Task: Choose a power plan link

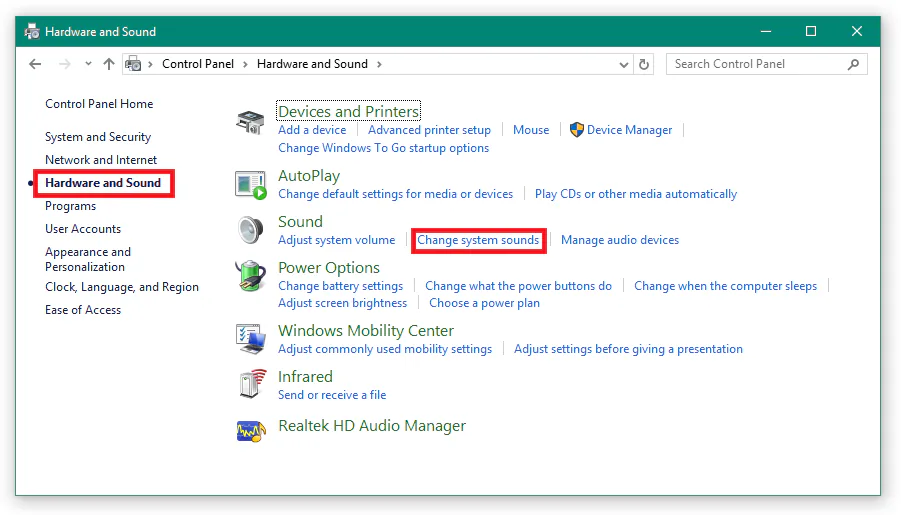Action: 484,303
